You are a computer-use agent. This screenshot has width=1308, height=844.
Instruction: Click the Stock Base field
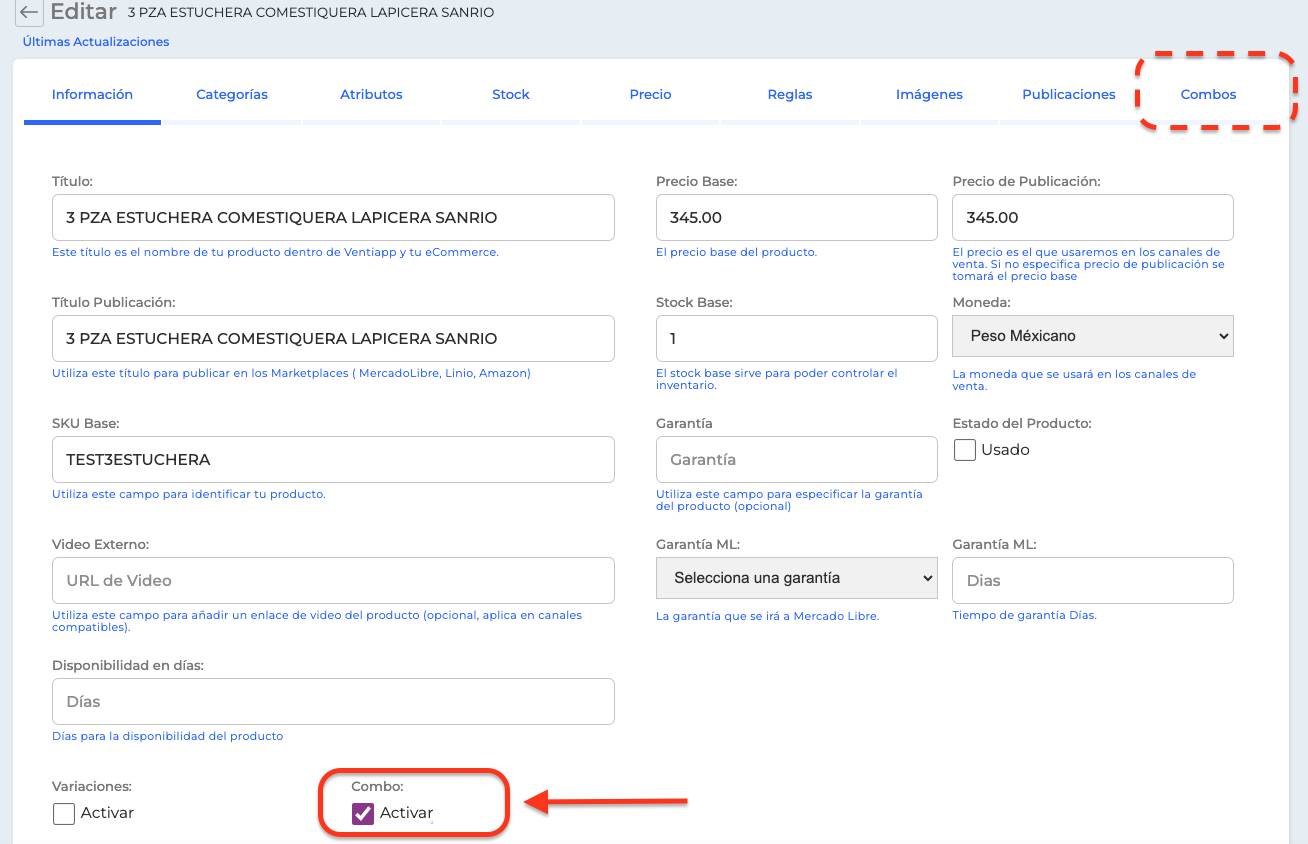pyautogui.click(x=797, y=338)
